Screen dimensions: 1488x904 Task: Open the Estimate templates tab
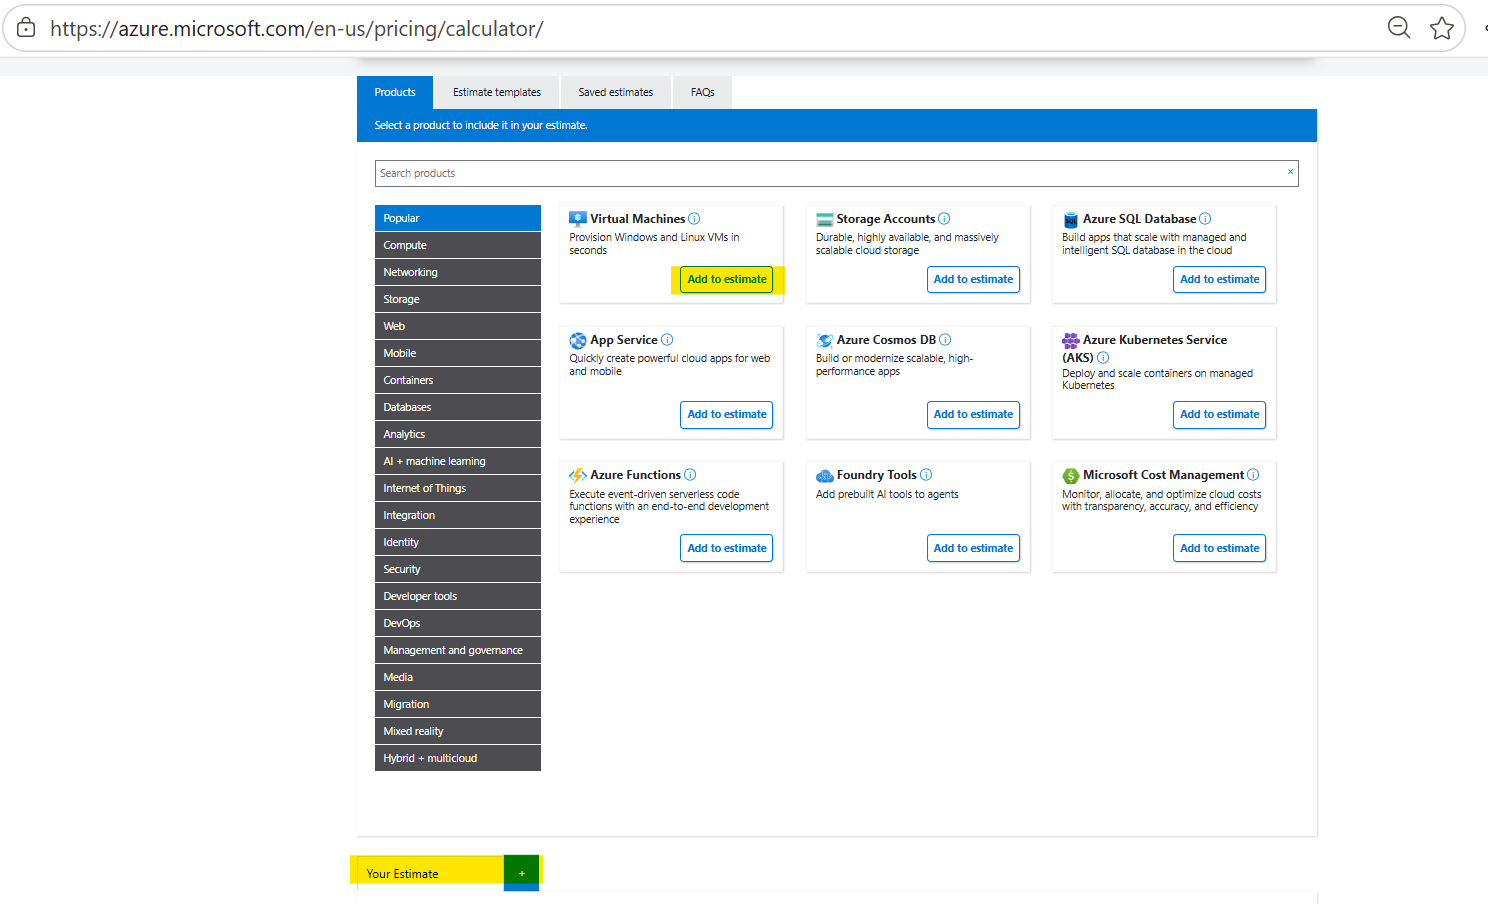coord(497,92)
